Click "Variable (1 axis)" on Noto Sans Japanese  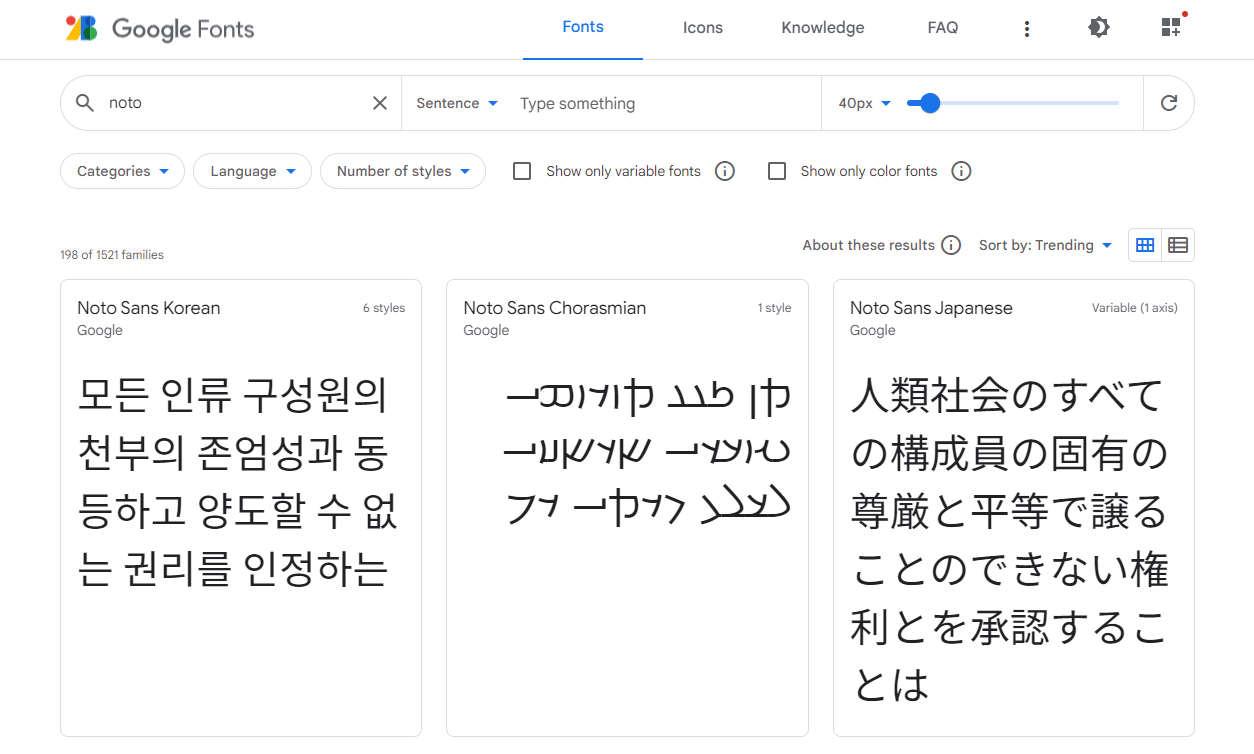coord(1135,308)
